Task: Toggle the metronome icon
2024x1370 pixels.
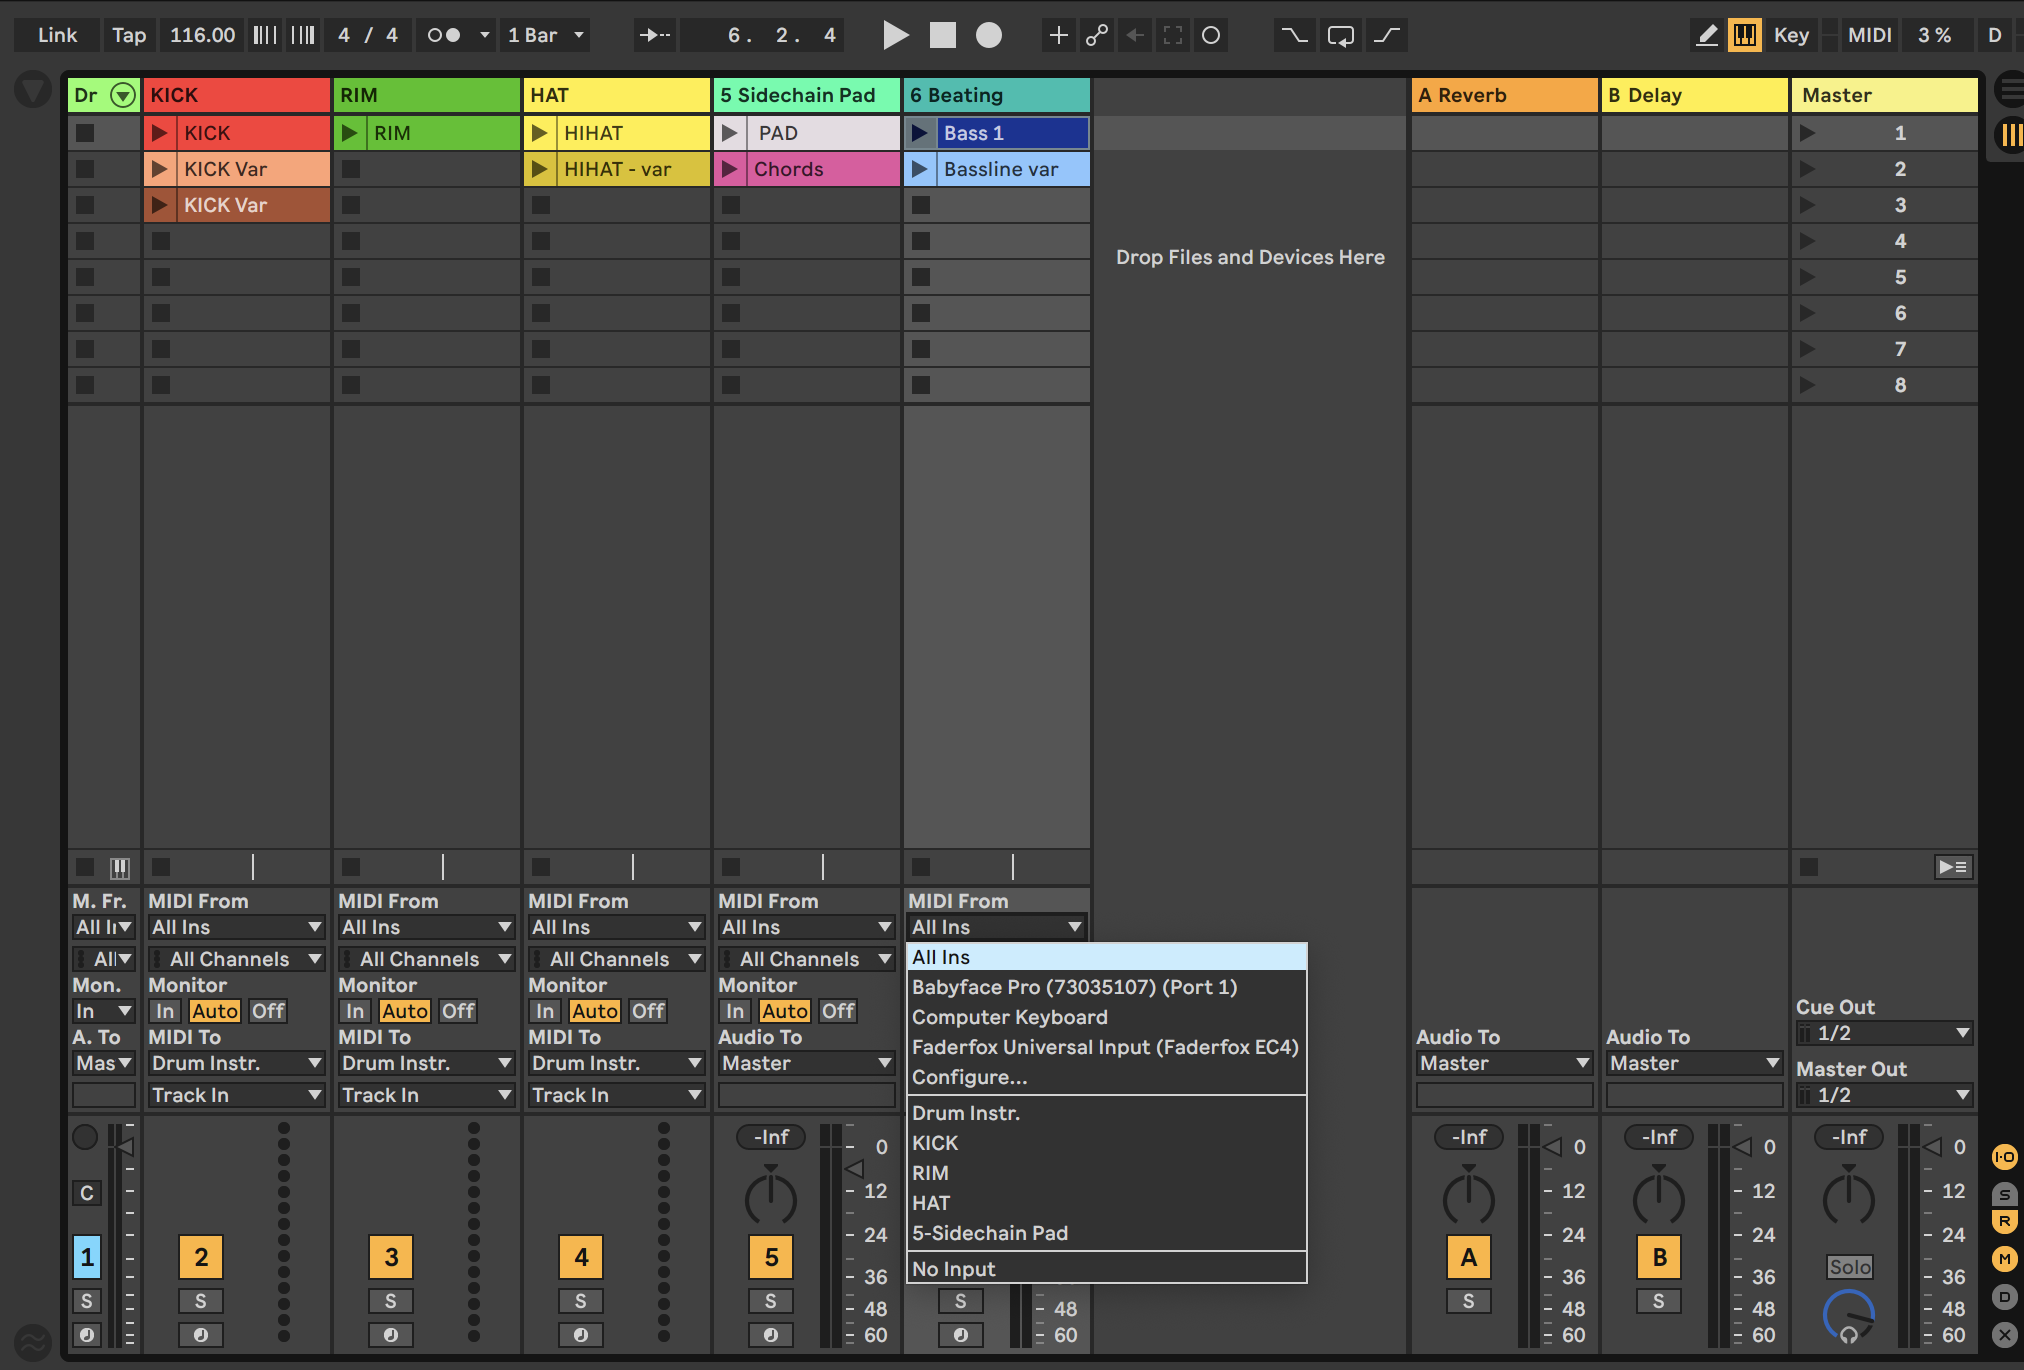Action: [444, 36]
